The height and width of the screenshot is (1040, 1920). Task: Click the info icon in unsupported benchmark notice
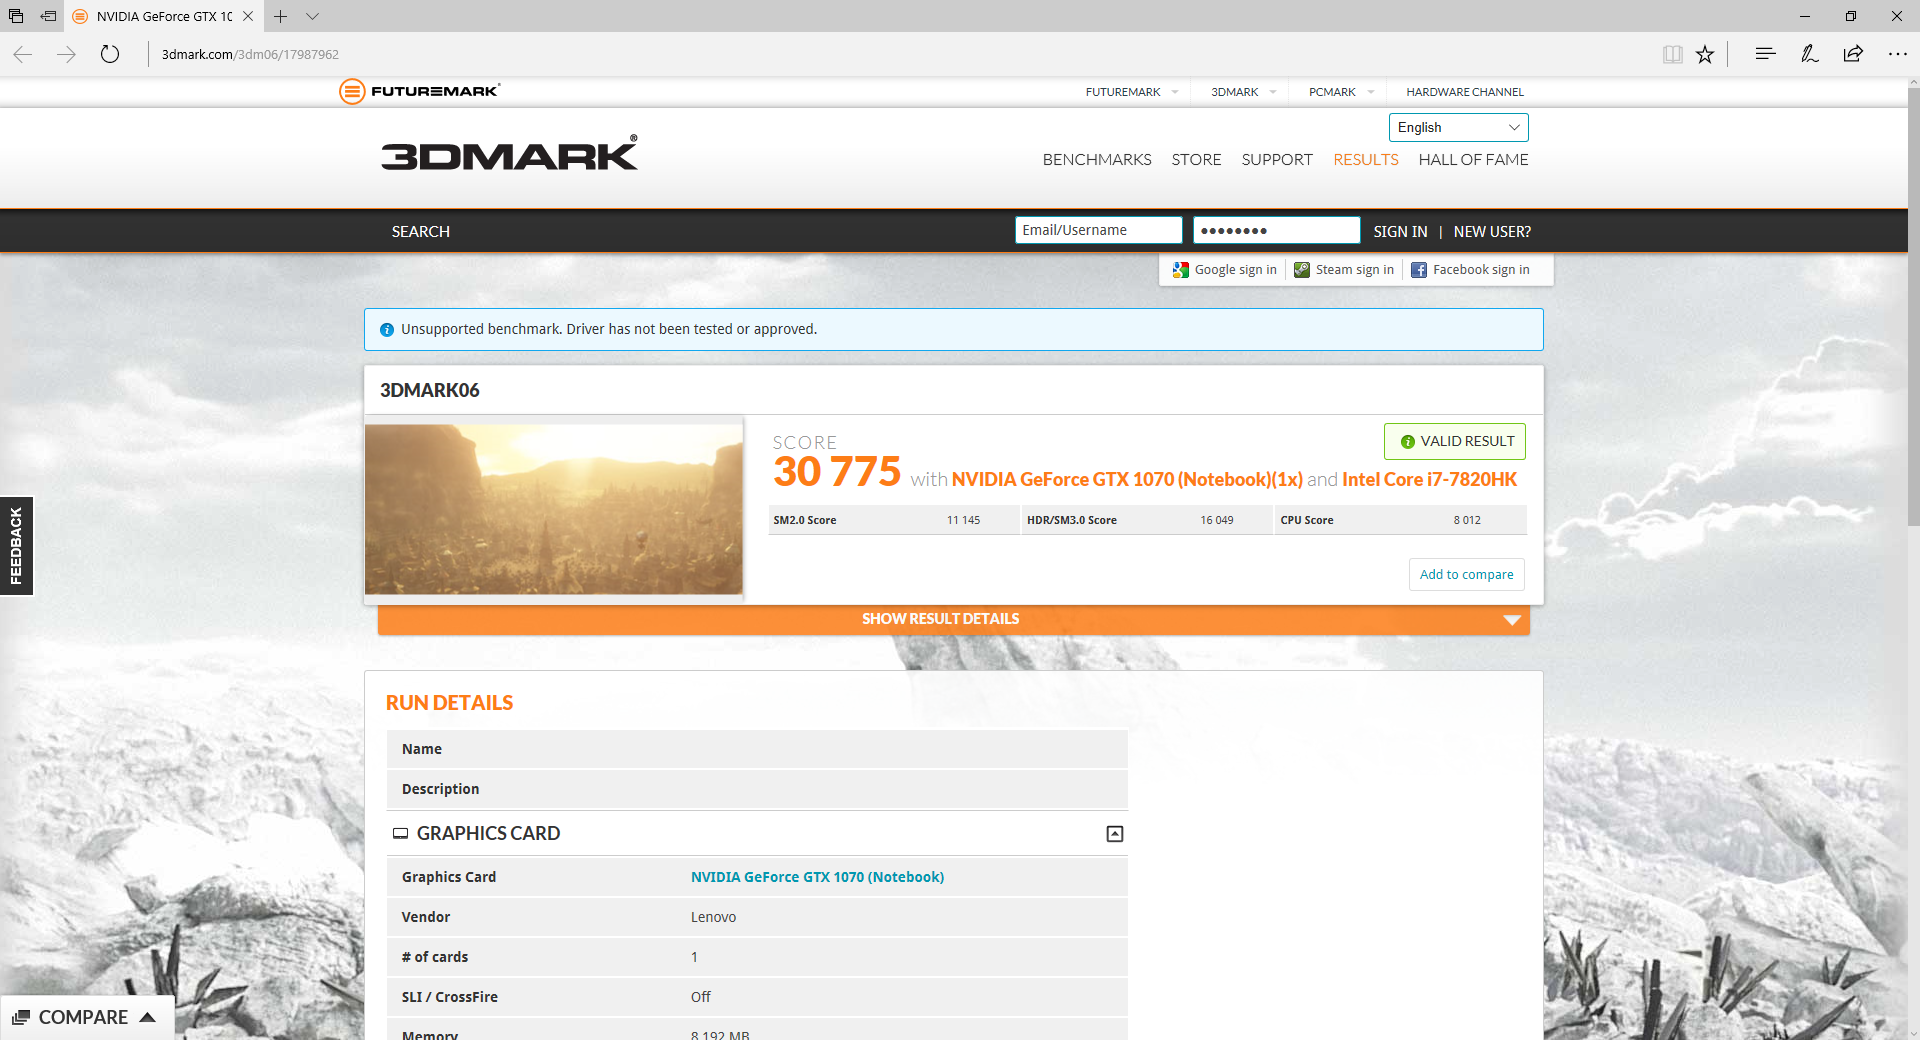tap(387, 330)
